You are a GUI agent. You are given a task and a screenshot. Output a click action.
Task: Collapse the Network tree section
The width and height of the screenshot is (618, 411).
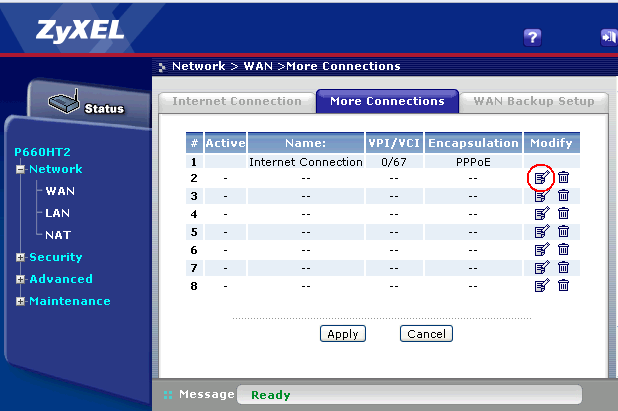coord(20,170)
